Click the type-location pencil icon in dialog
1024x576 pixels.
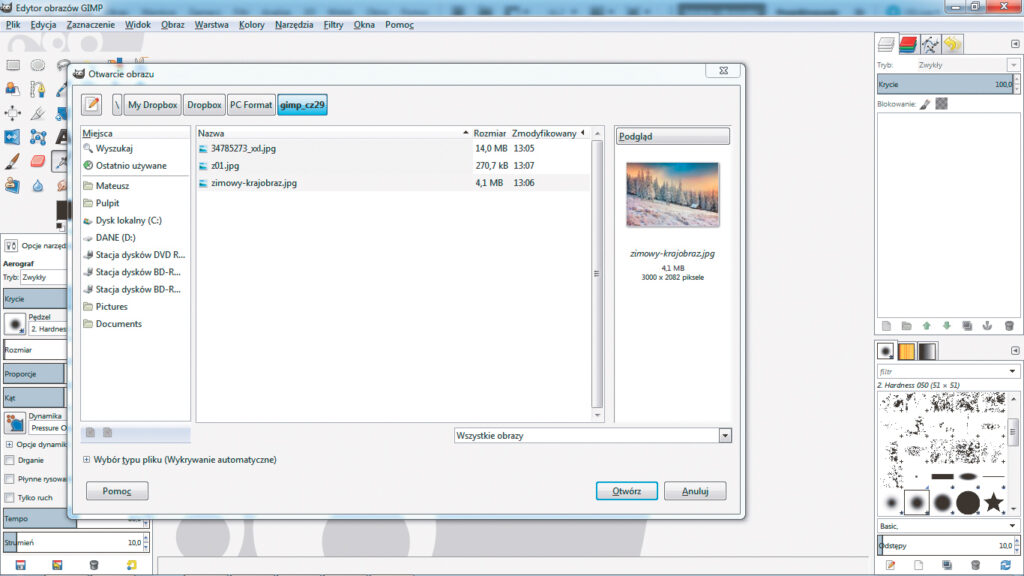click(92, 104)
